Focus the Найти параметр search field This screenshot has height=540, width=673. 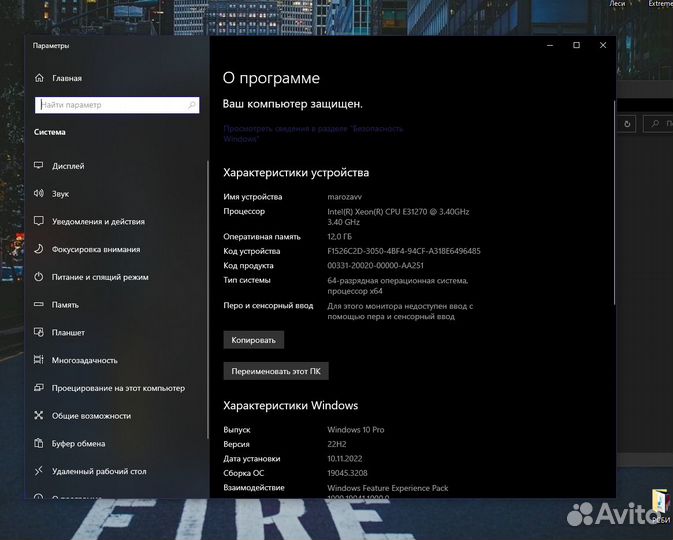point(117,105)
